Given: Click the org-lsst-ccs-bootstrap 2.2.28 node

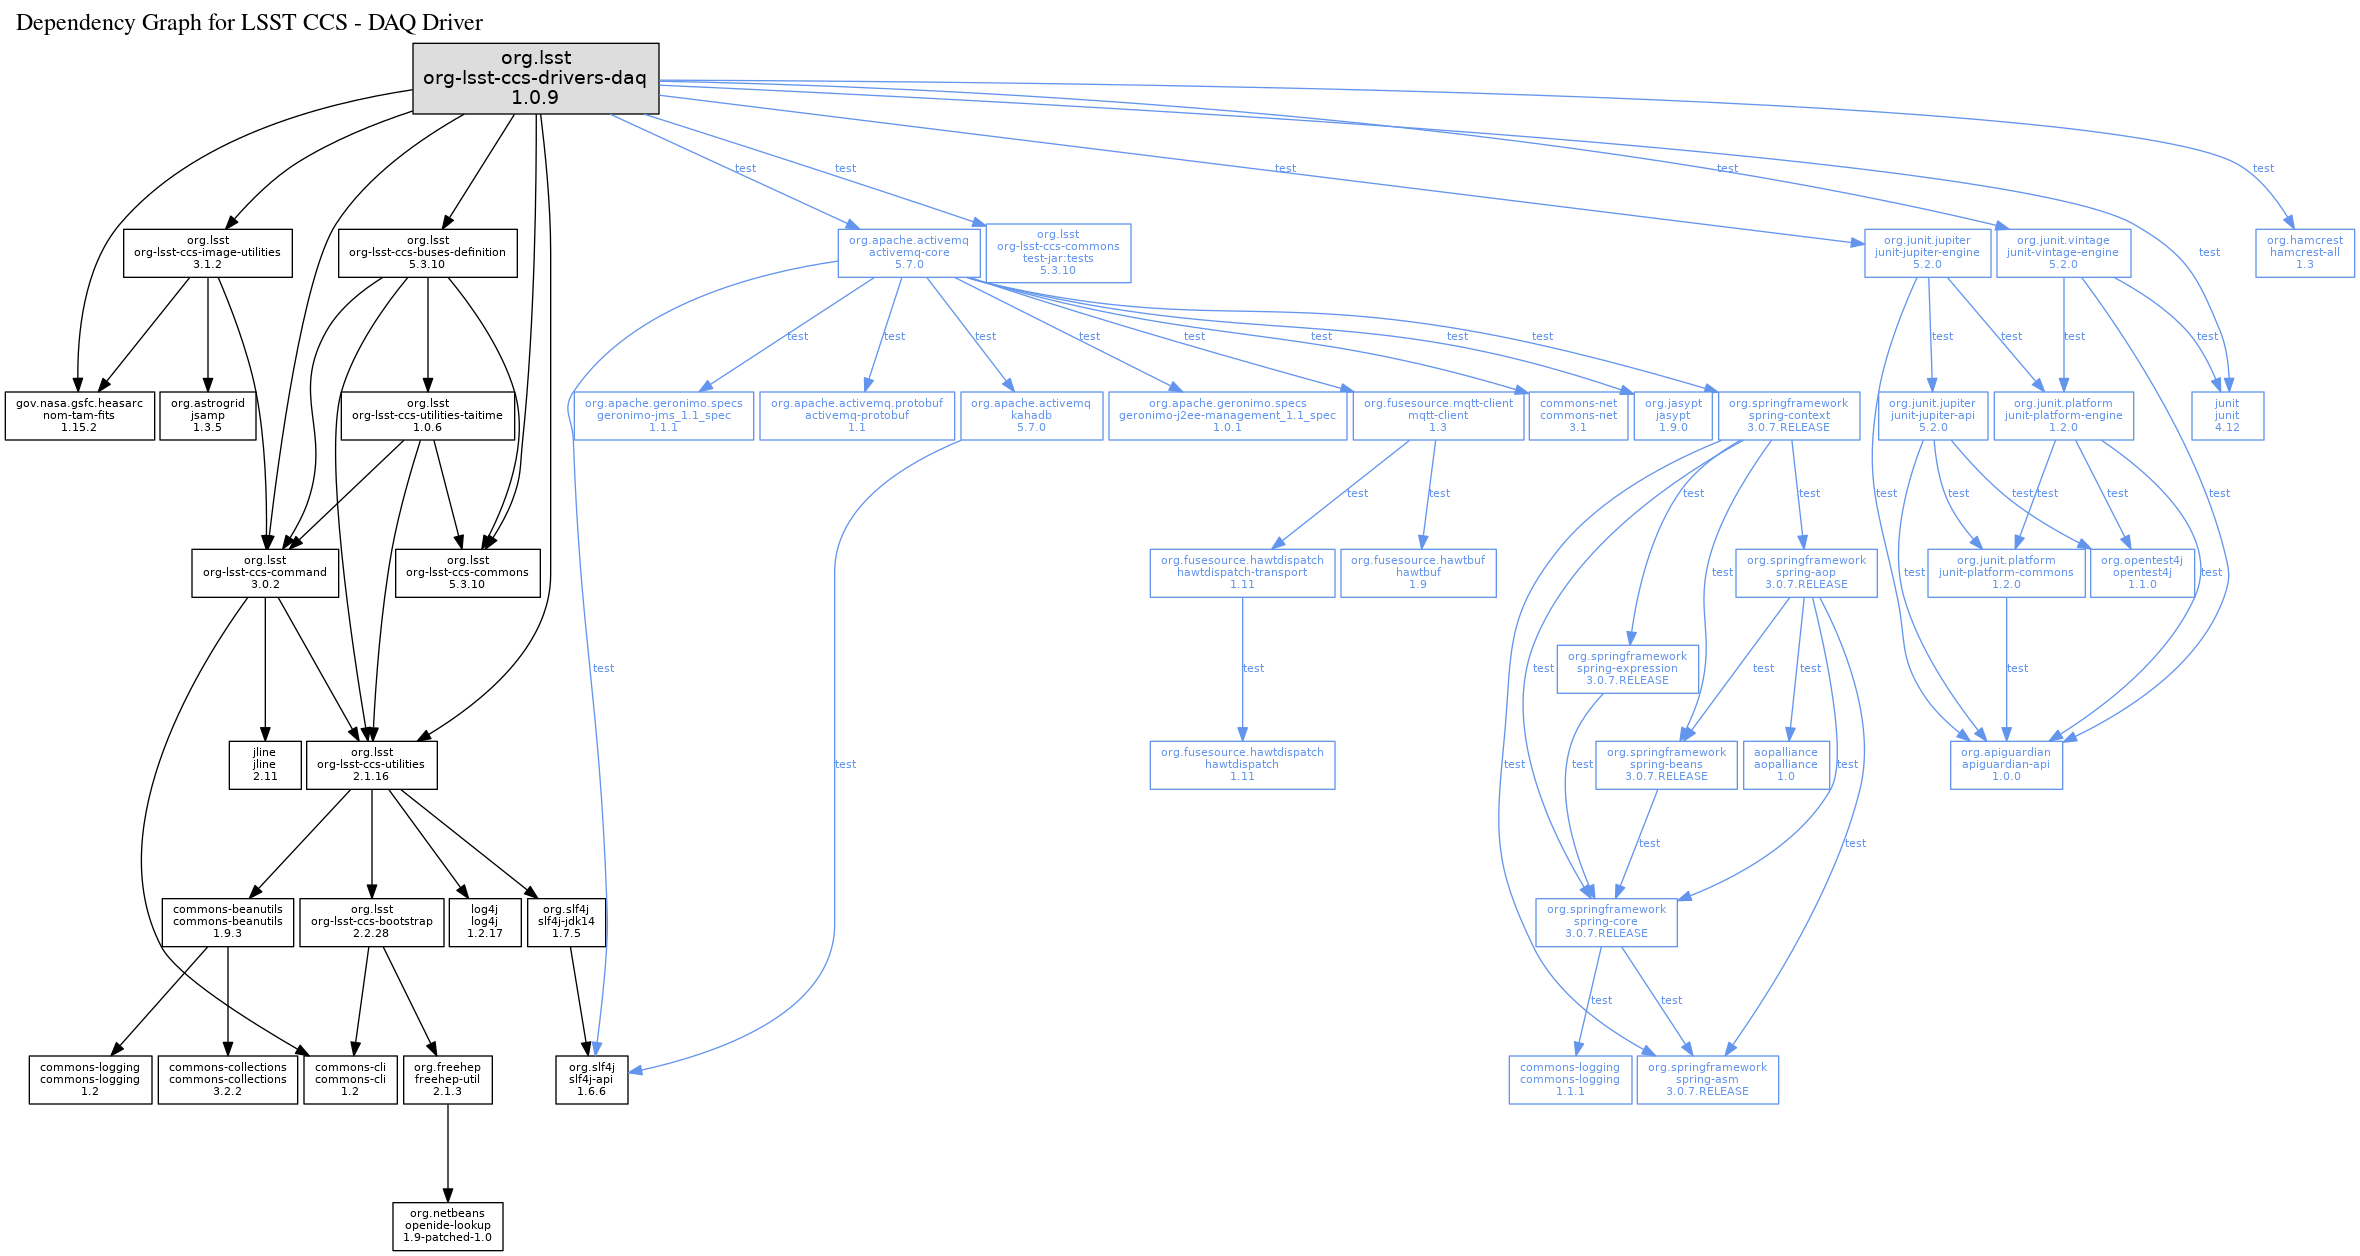Looking at the screenshot, I should pyautogui.click(x=372, y=922).
